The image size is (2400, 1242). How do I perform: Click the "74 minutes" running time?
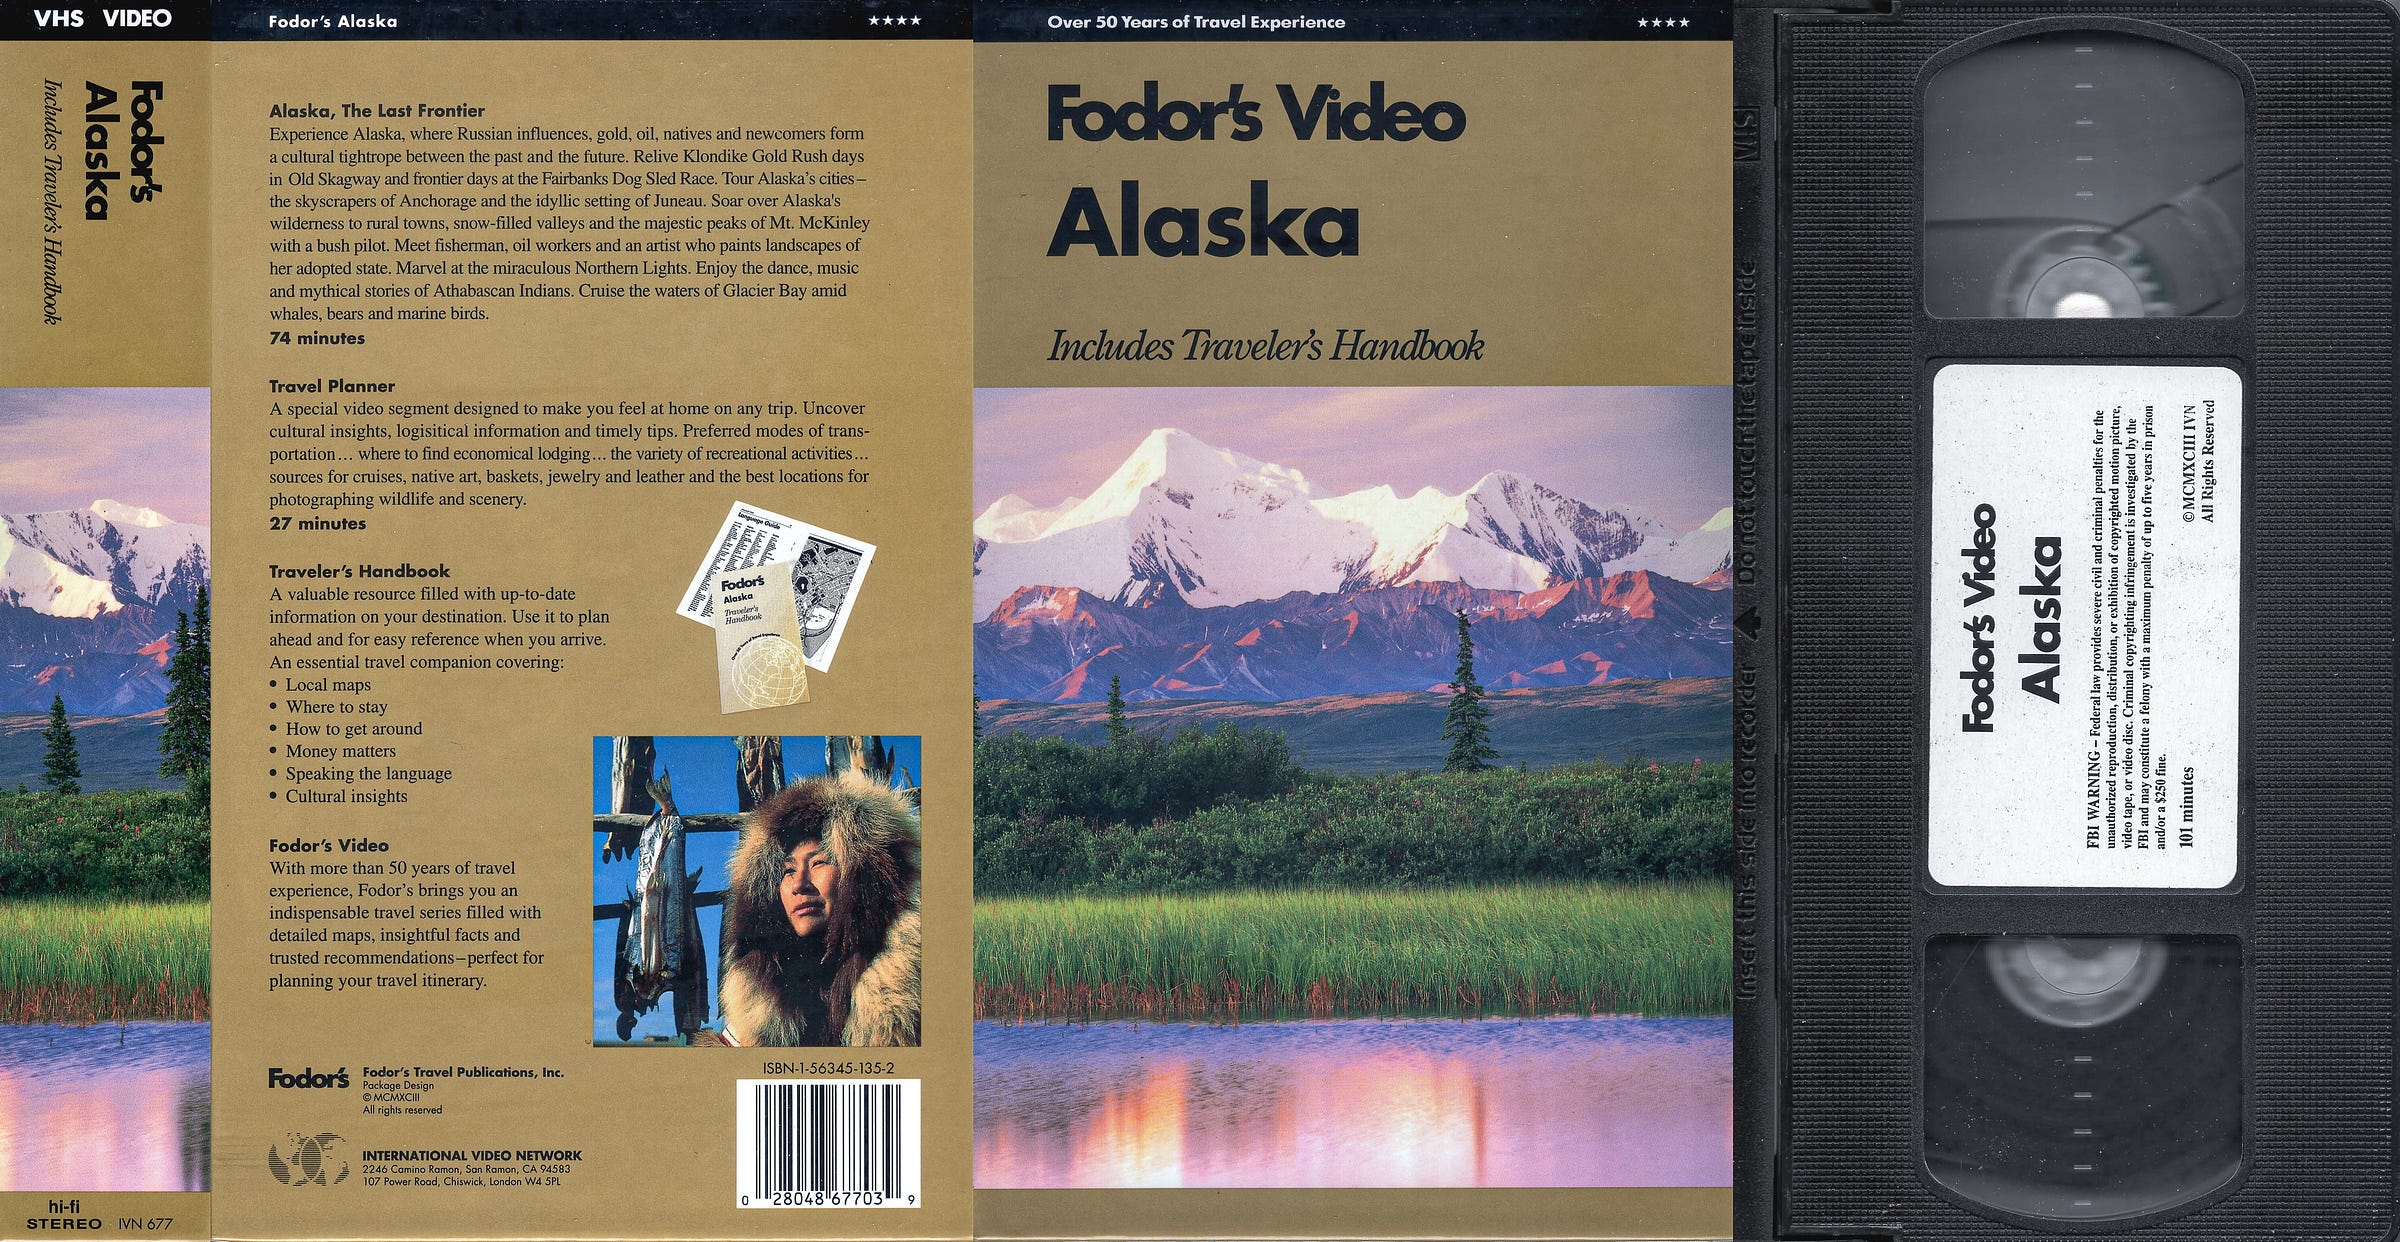coord(317,338)
